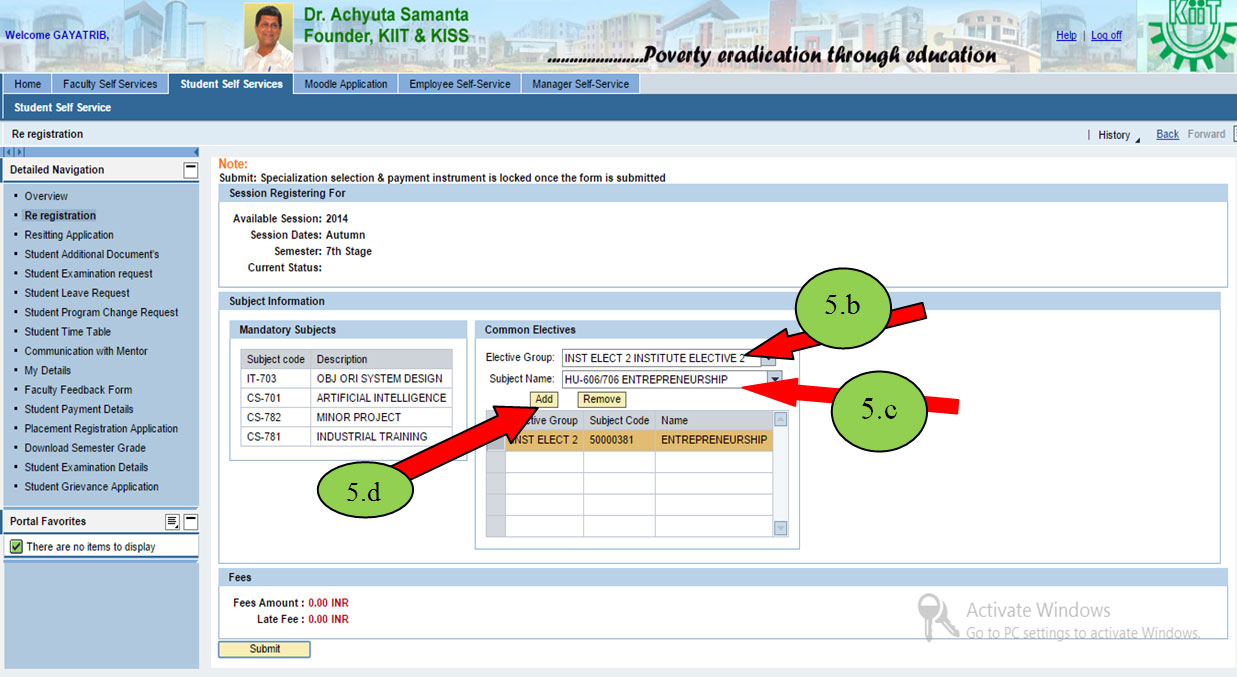
Task: Click the Log off link
Action: (1105, 35)
